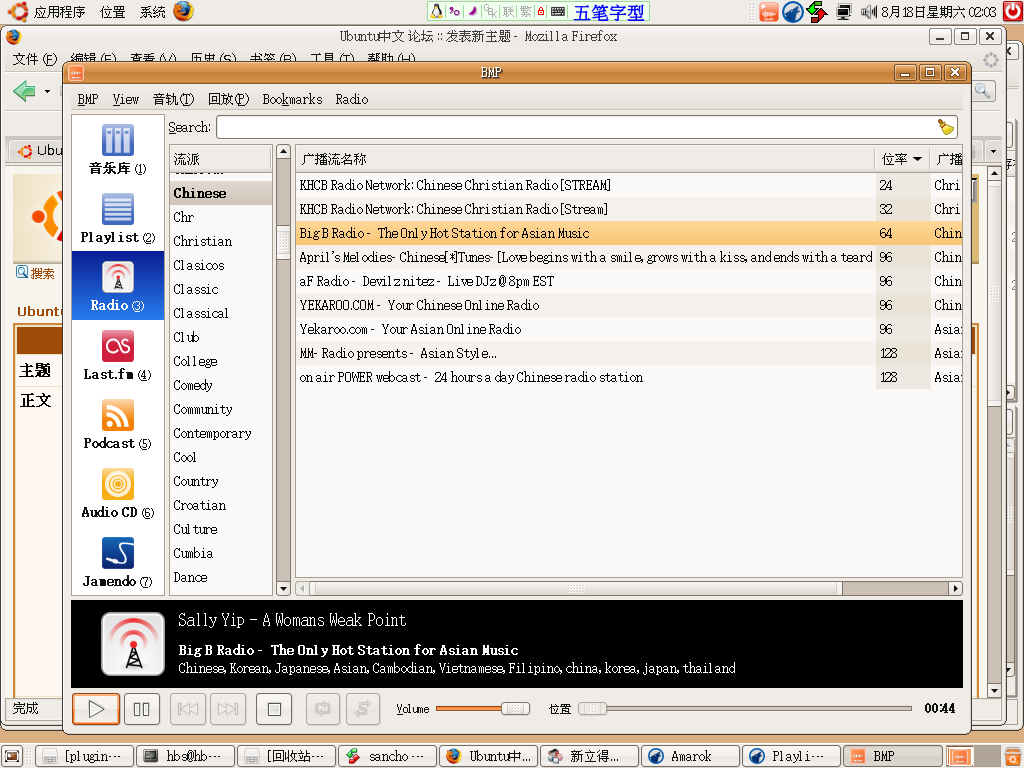Click the Pause button

coord(142,709)
